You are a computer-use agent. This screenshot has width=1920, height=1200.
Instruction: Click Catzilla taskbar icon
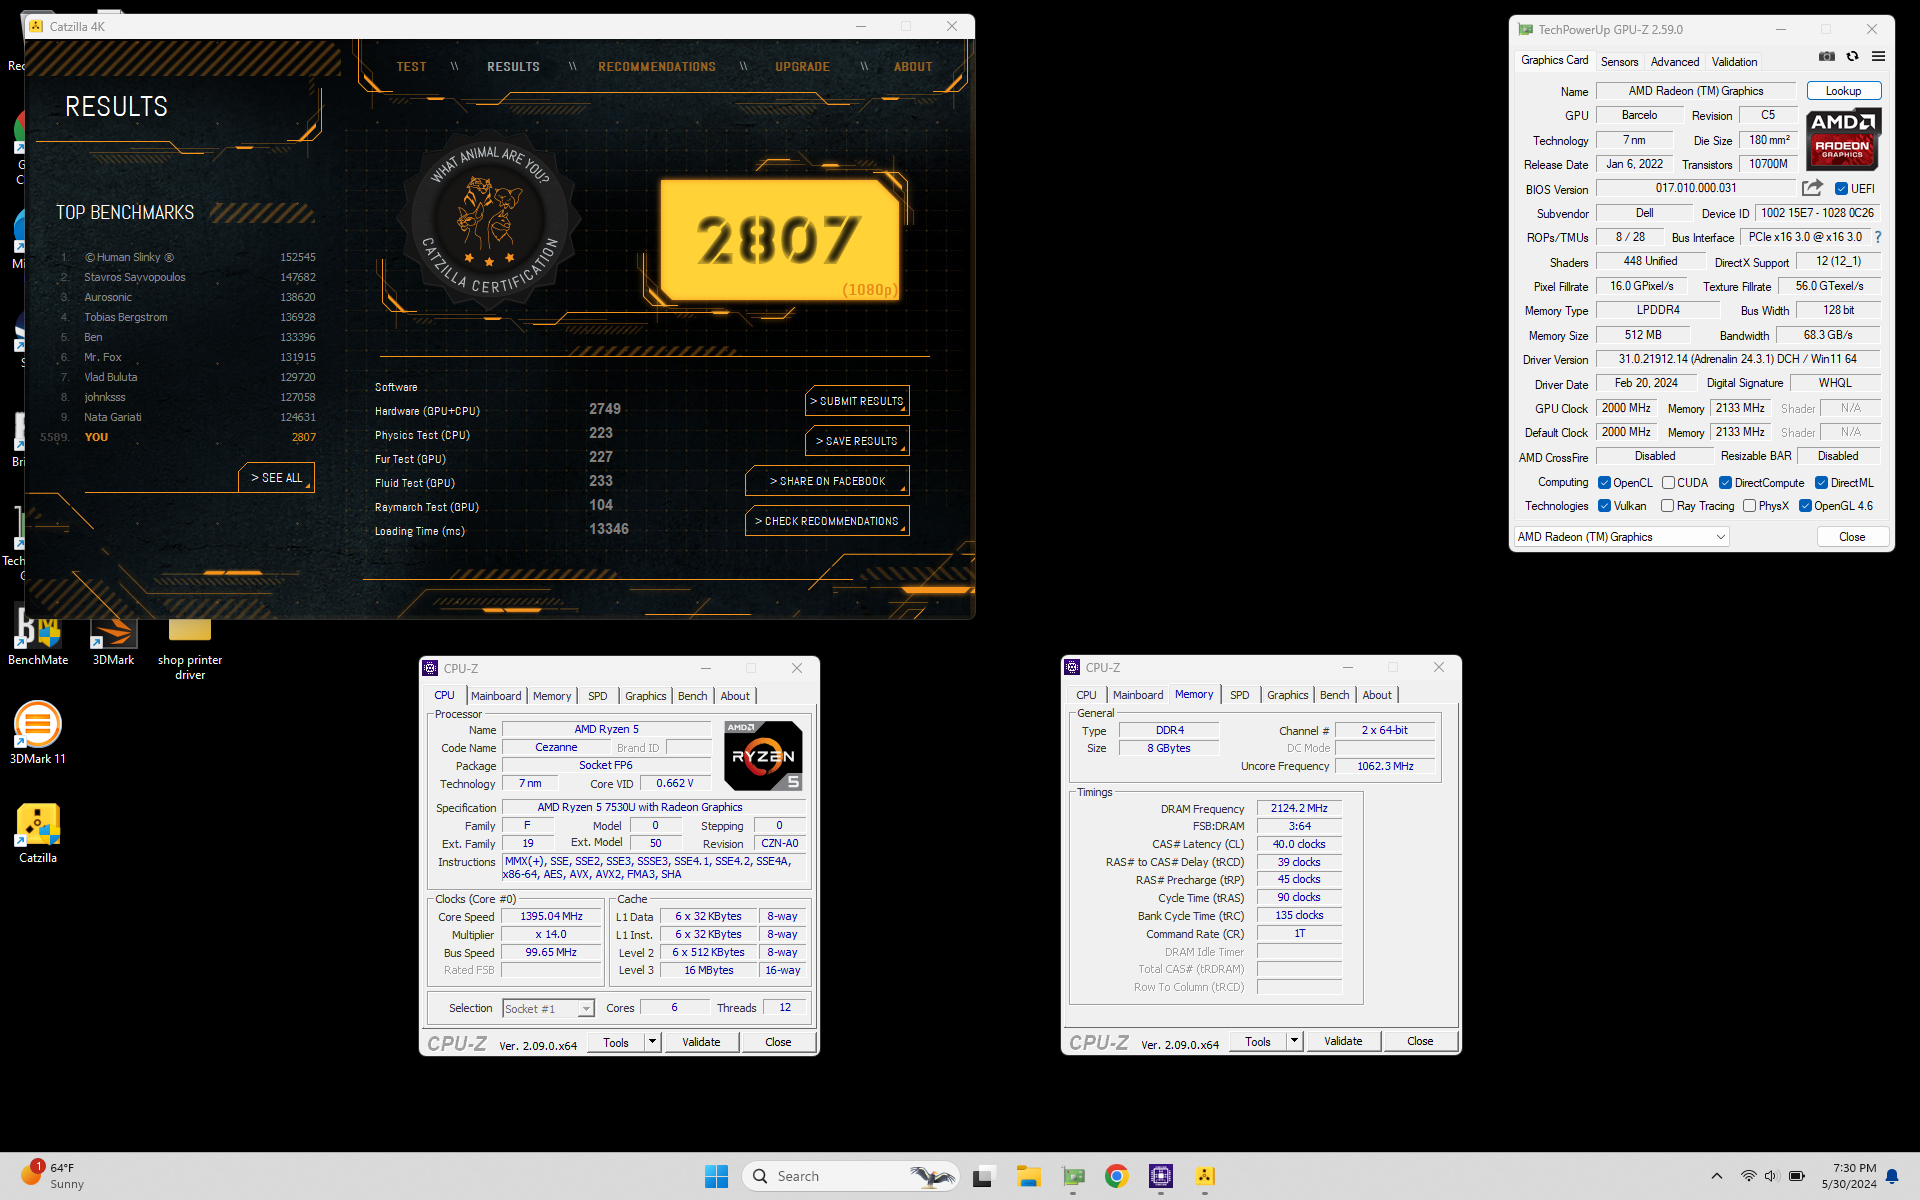[x=1205, y=1176]
